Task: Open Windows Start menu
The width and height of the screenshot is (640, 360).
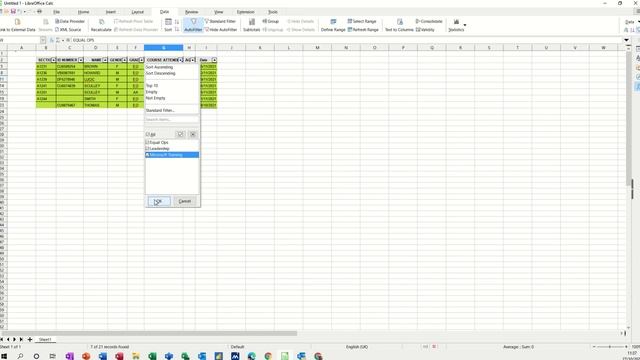Action: (x=4, y=356)
